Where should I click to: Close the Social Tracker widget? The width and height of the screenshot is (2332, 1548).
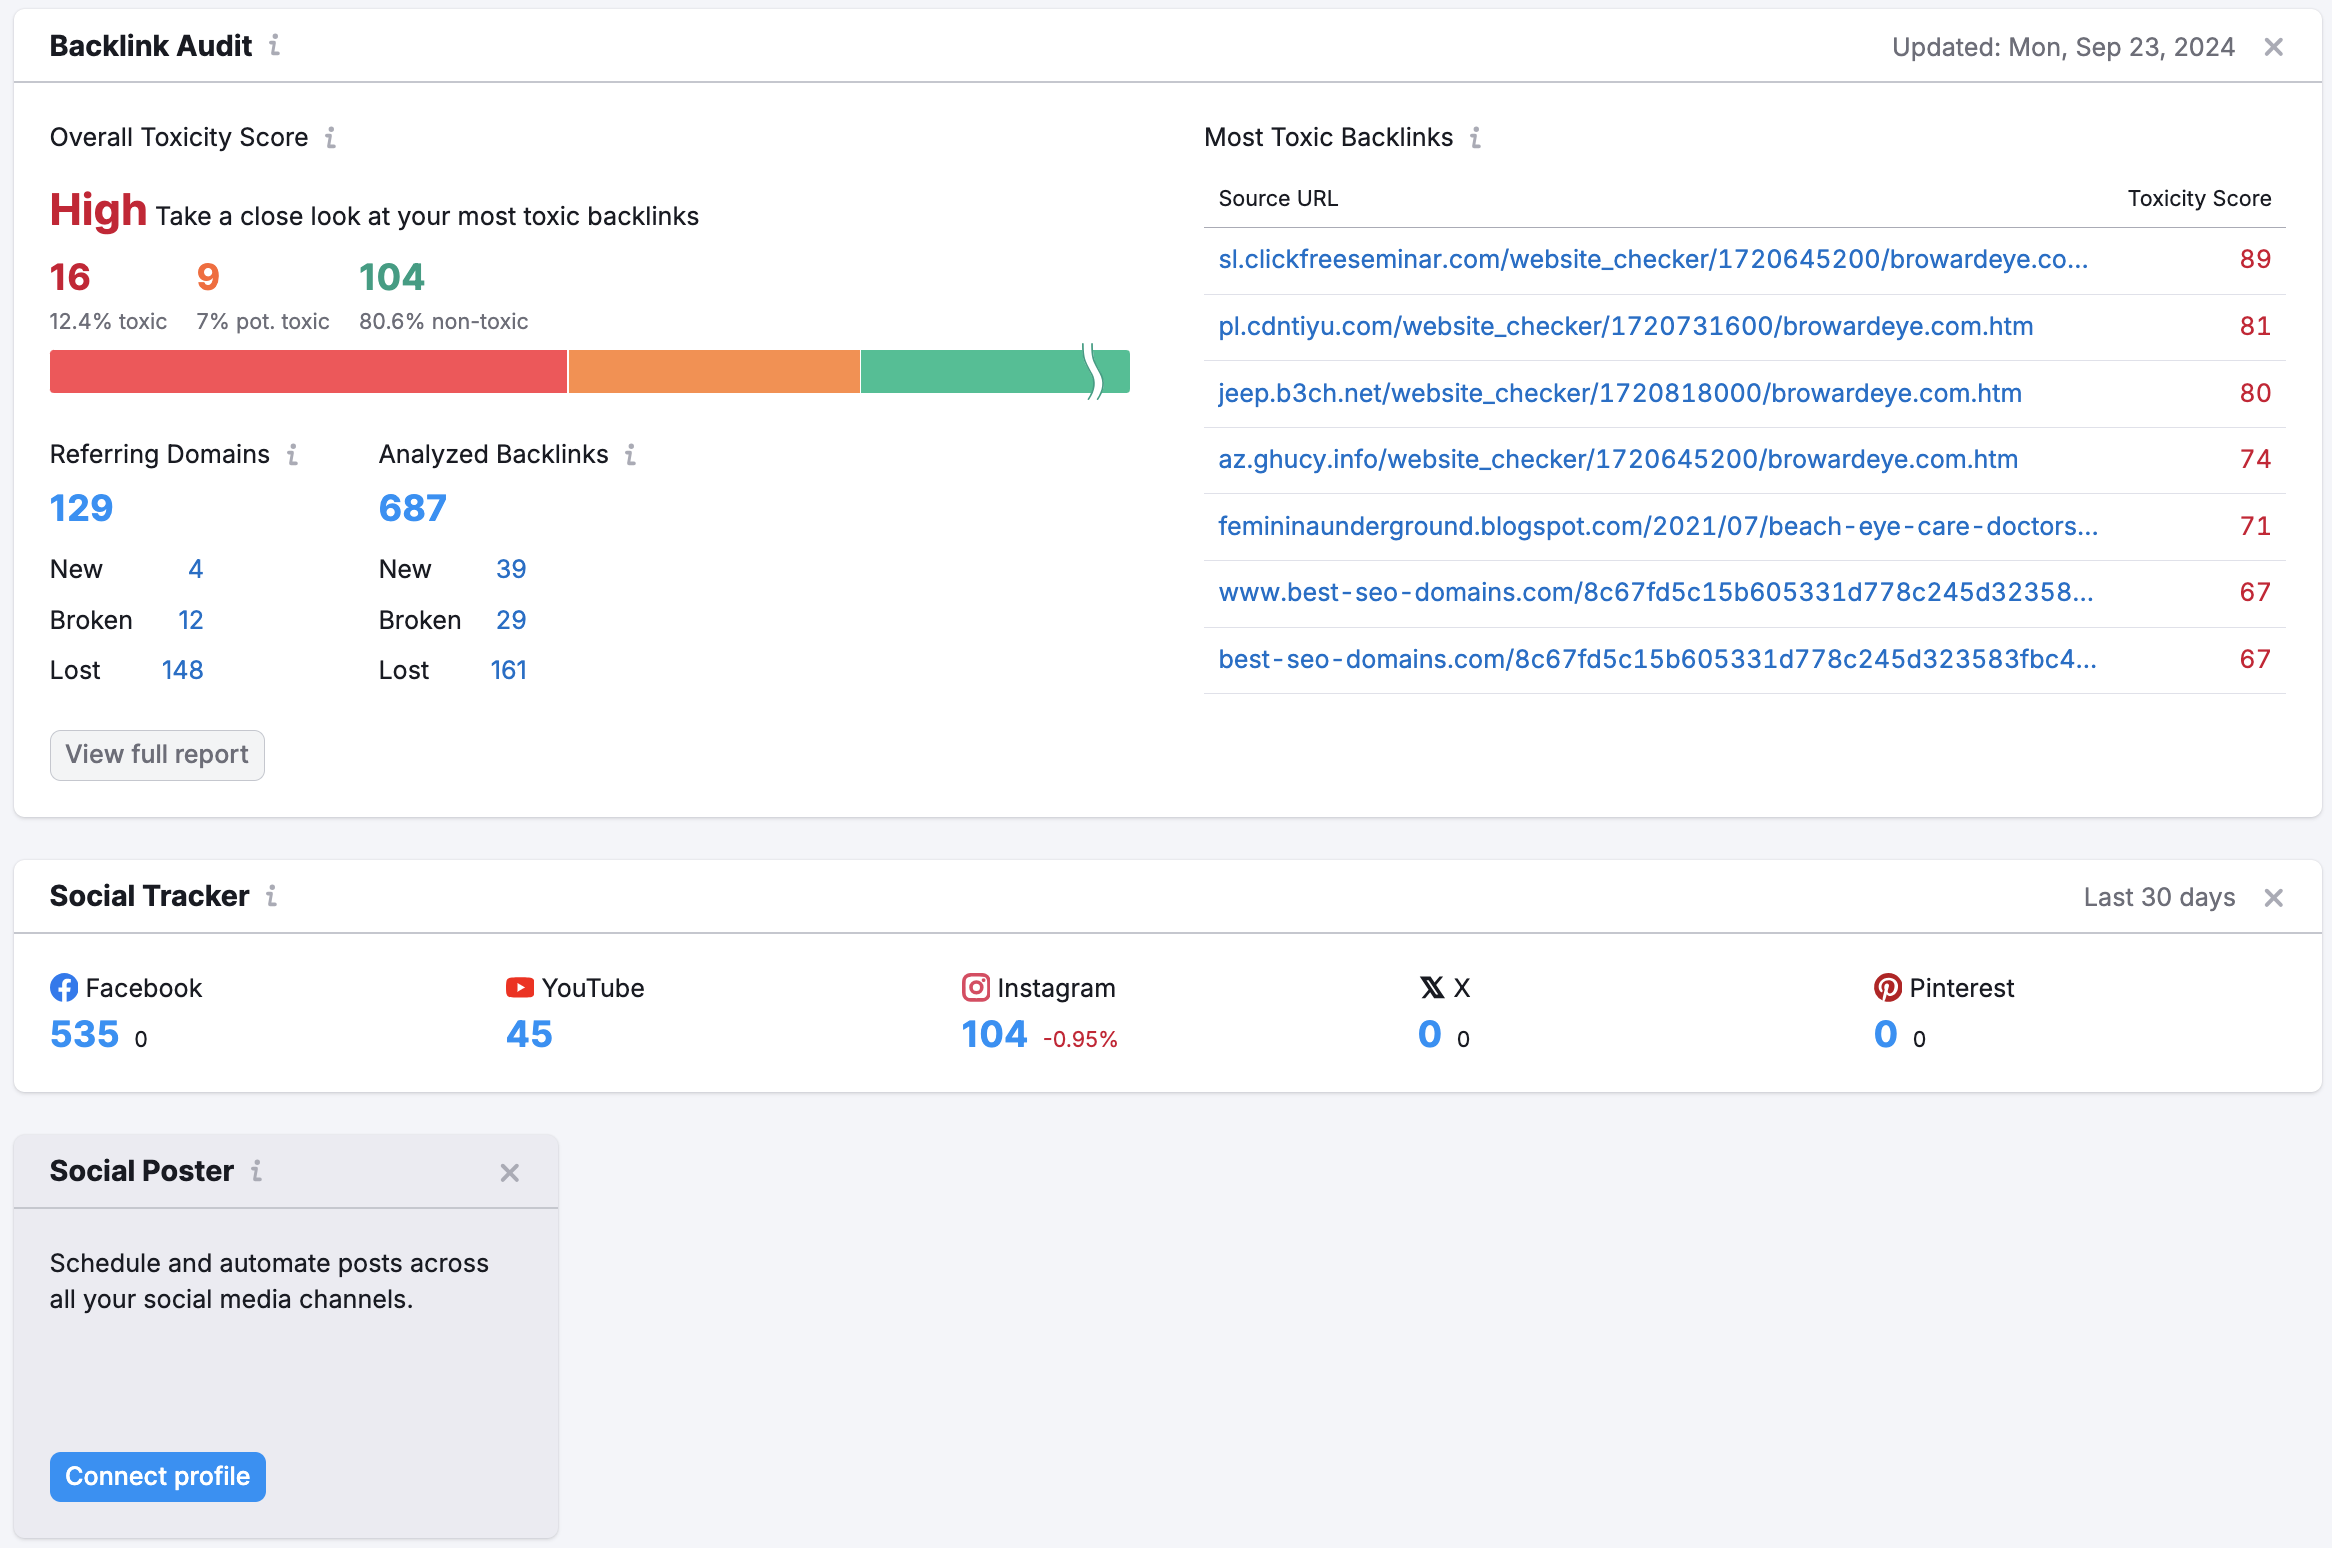tap(2273, 898)
